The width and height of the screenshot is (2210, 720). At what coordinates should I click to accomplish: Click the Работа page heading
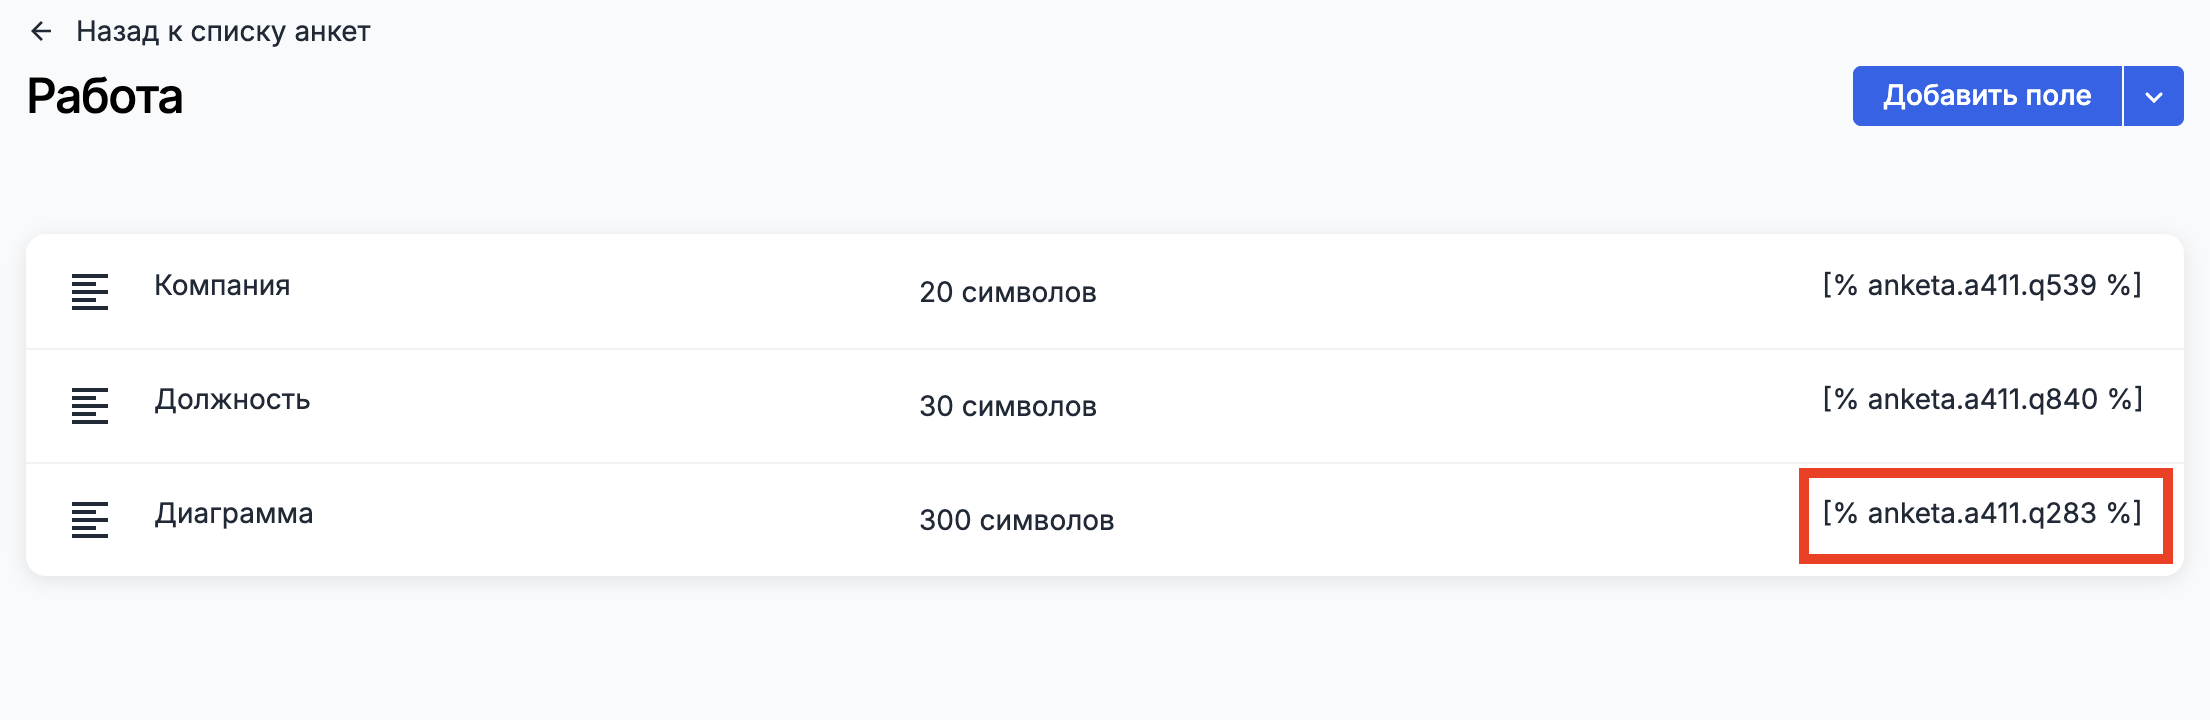click(105, 97)
